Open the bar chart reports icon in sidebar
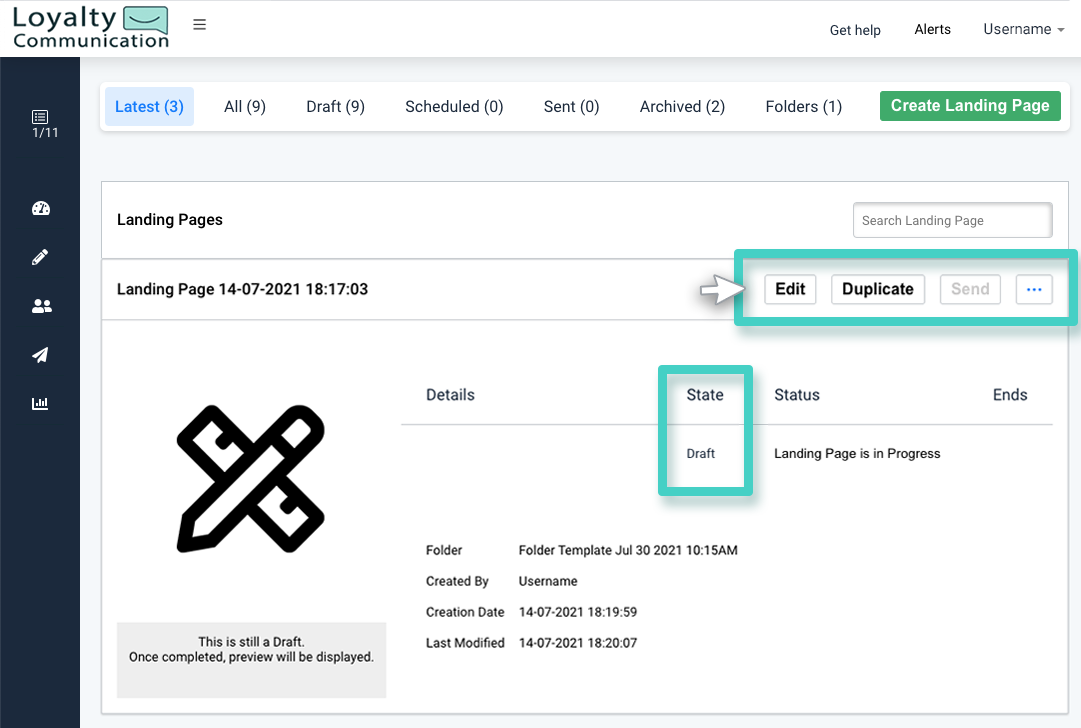Viewport: 1081px width, 728px height. 41,403
